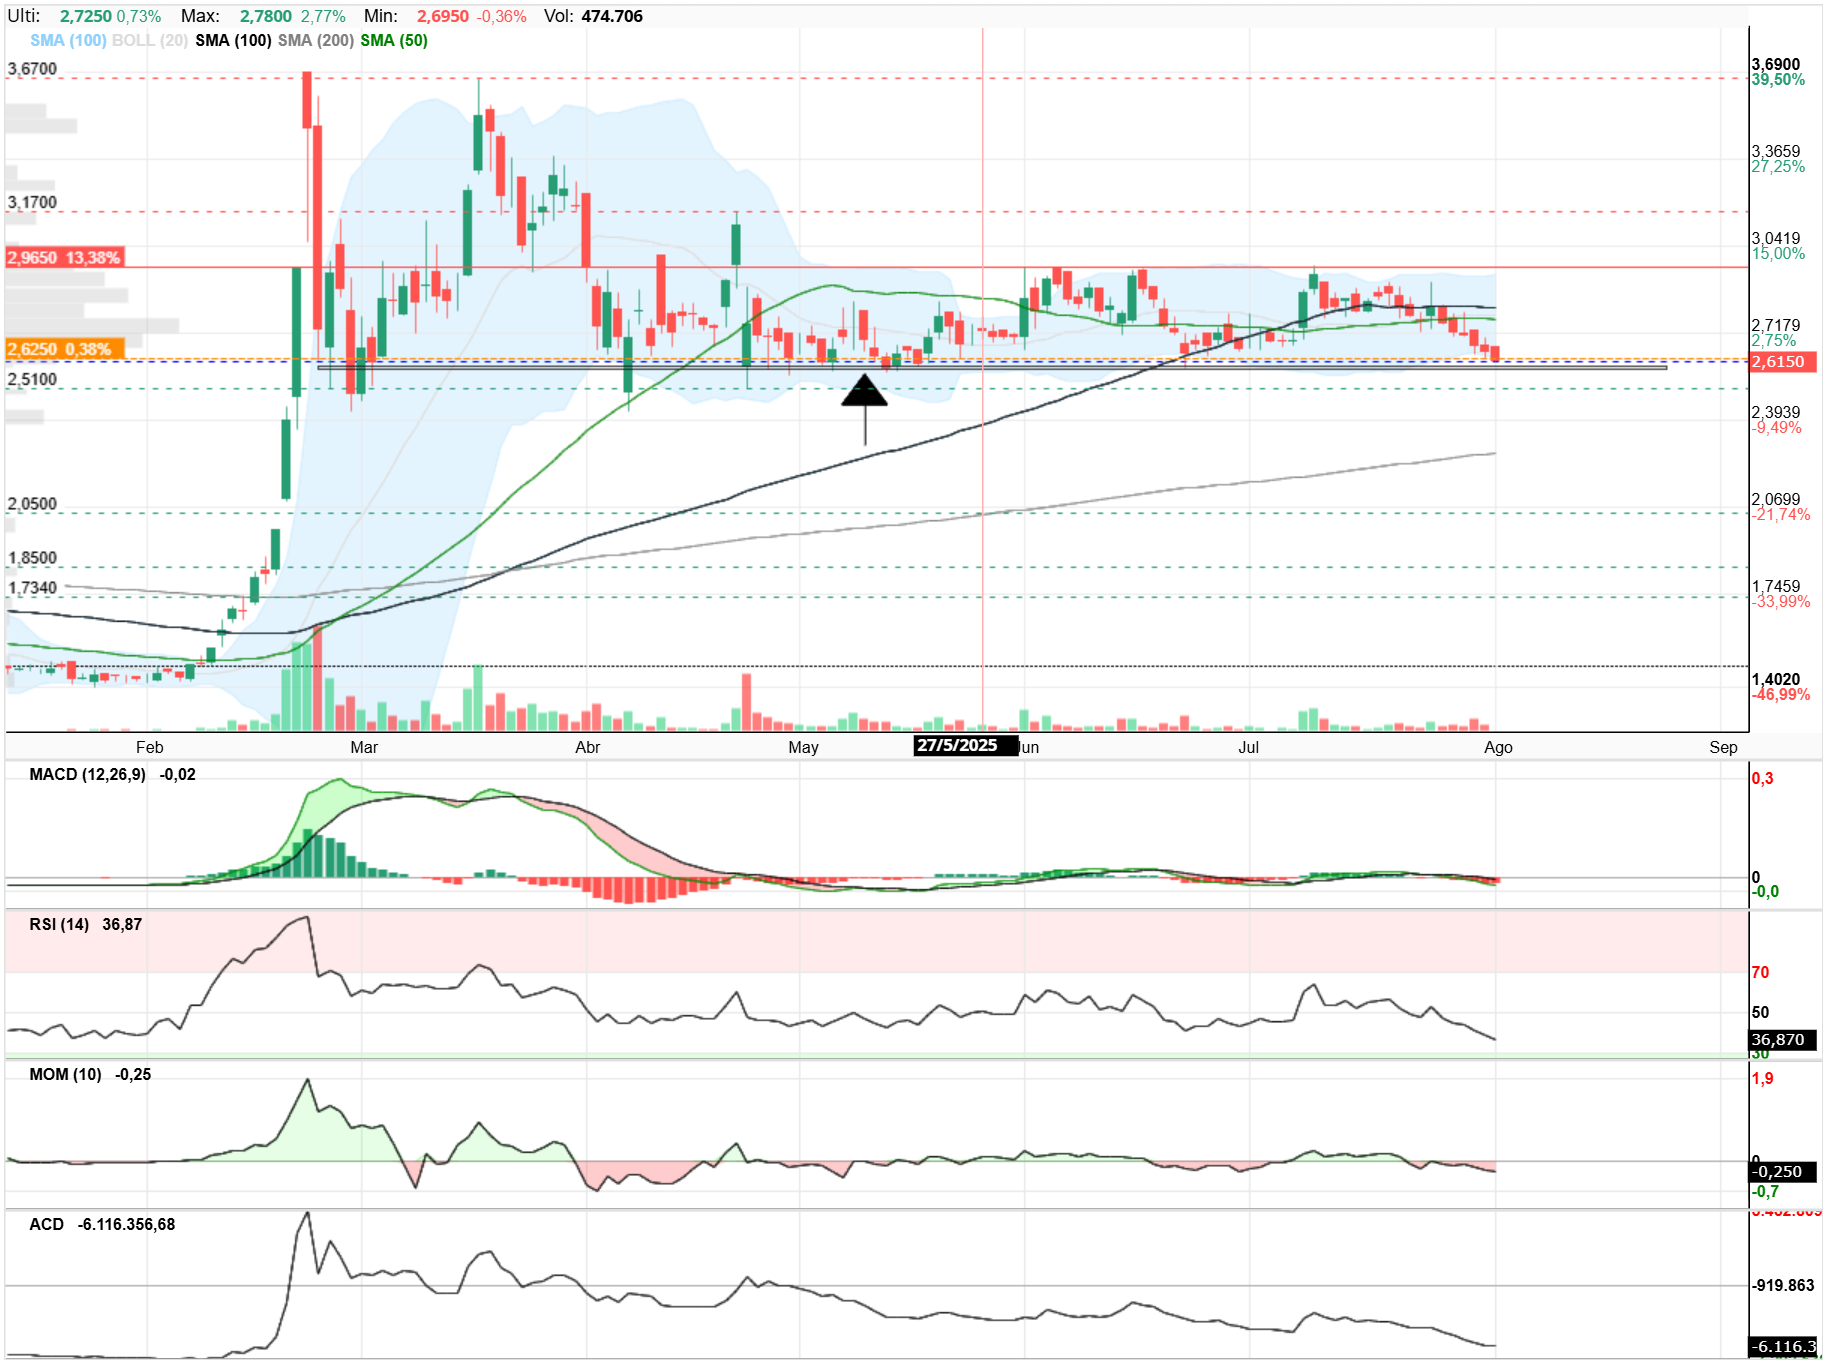Click the Ago label on the time axis
Screen dimensions: 1827x1364
tap(1498, 748)
